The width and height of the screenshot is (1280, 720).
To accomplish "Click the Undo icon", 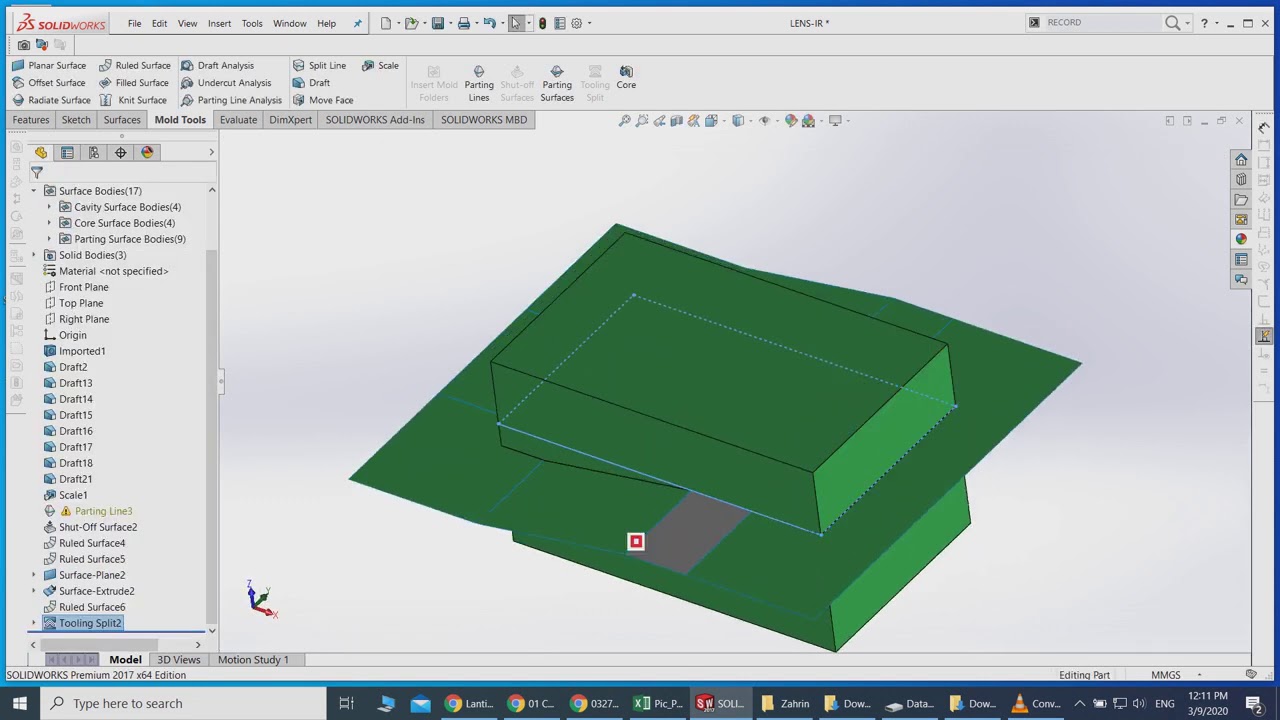I will 489,23.
